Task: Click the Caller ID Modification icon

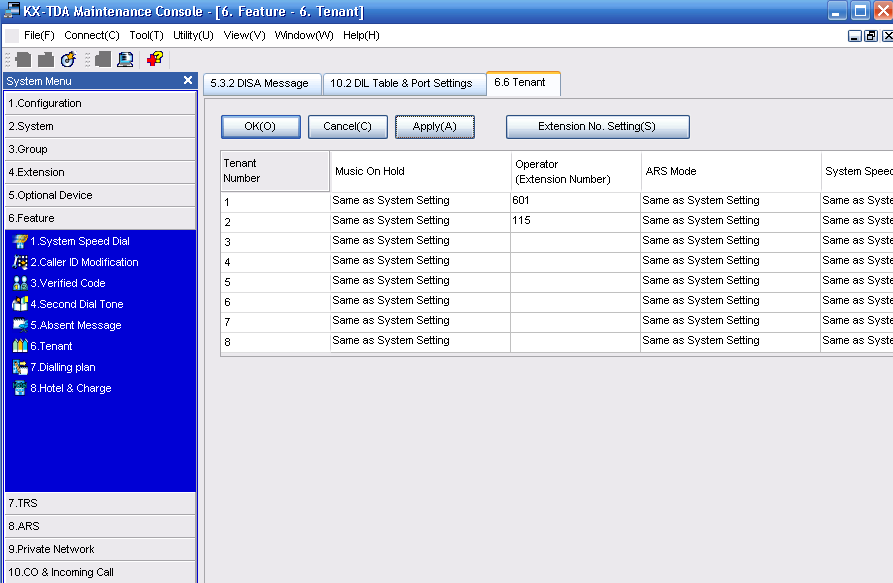Action: tap(20, 262)
